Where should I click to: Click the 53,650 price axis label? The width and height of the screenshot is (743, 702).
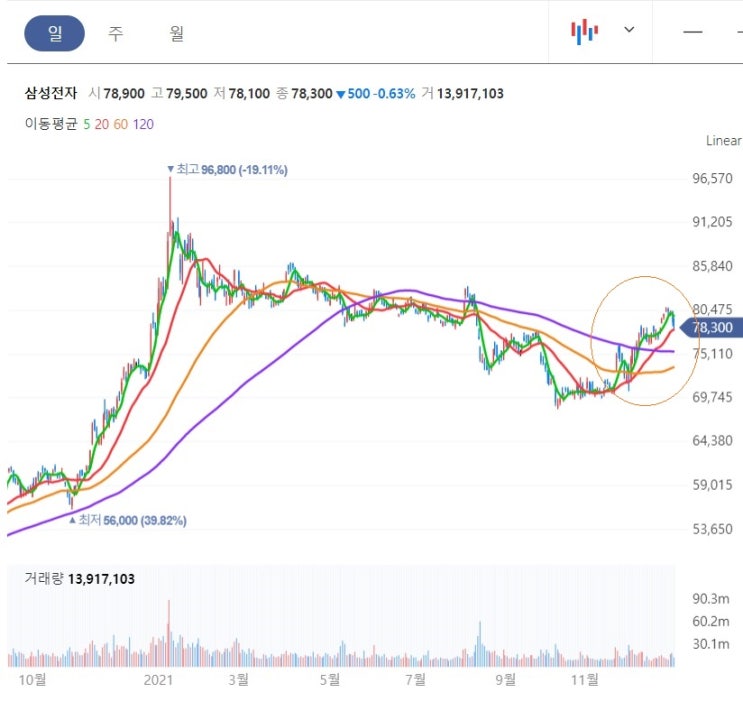coord(712,529)
